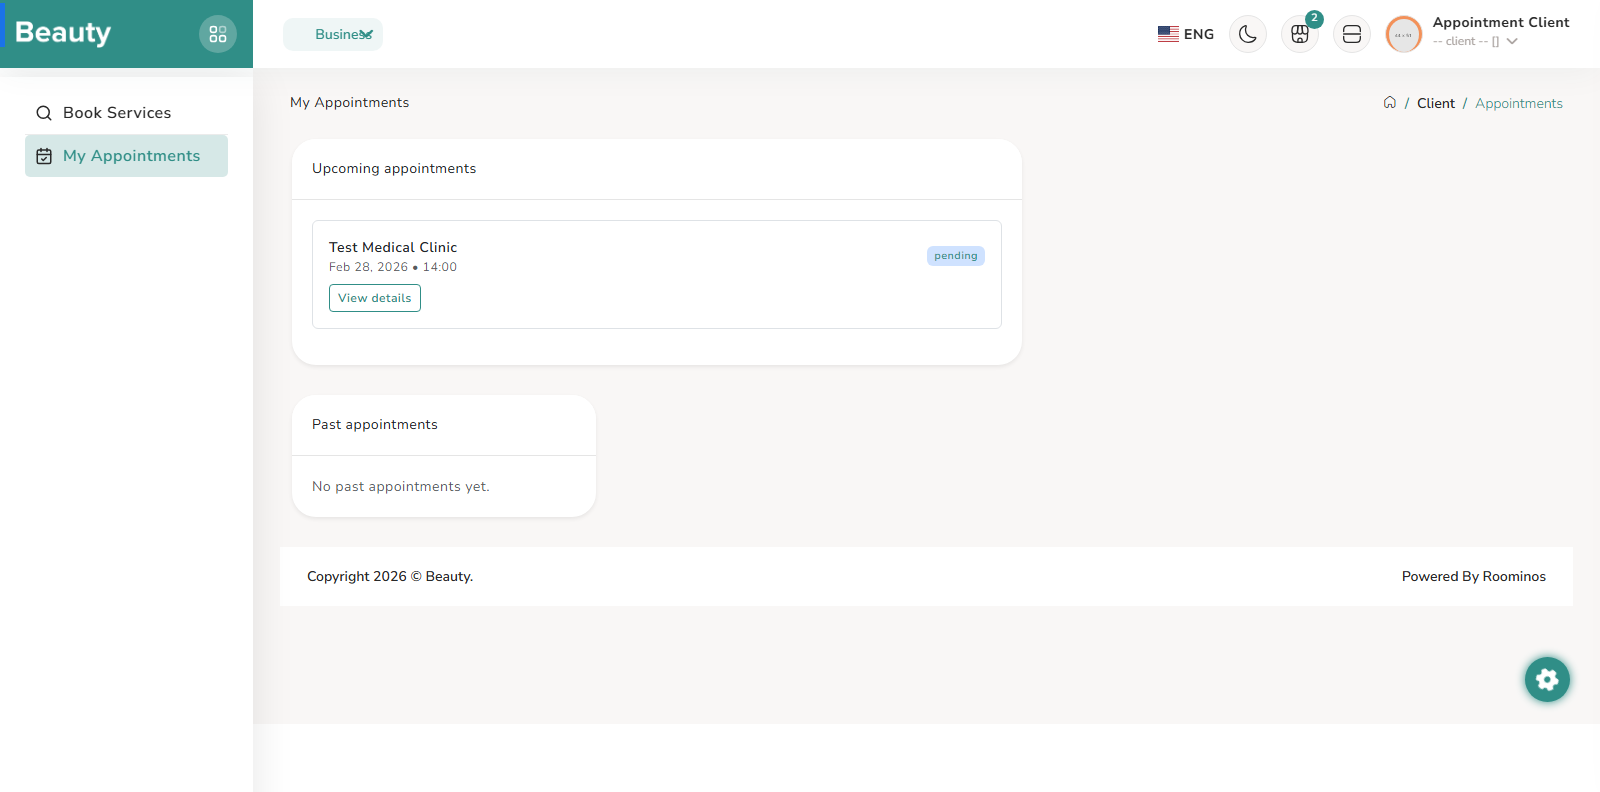1600x792 pixels.
Task: Open the floating settings gear button
Action: [x=1547, y=680]
